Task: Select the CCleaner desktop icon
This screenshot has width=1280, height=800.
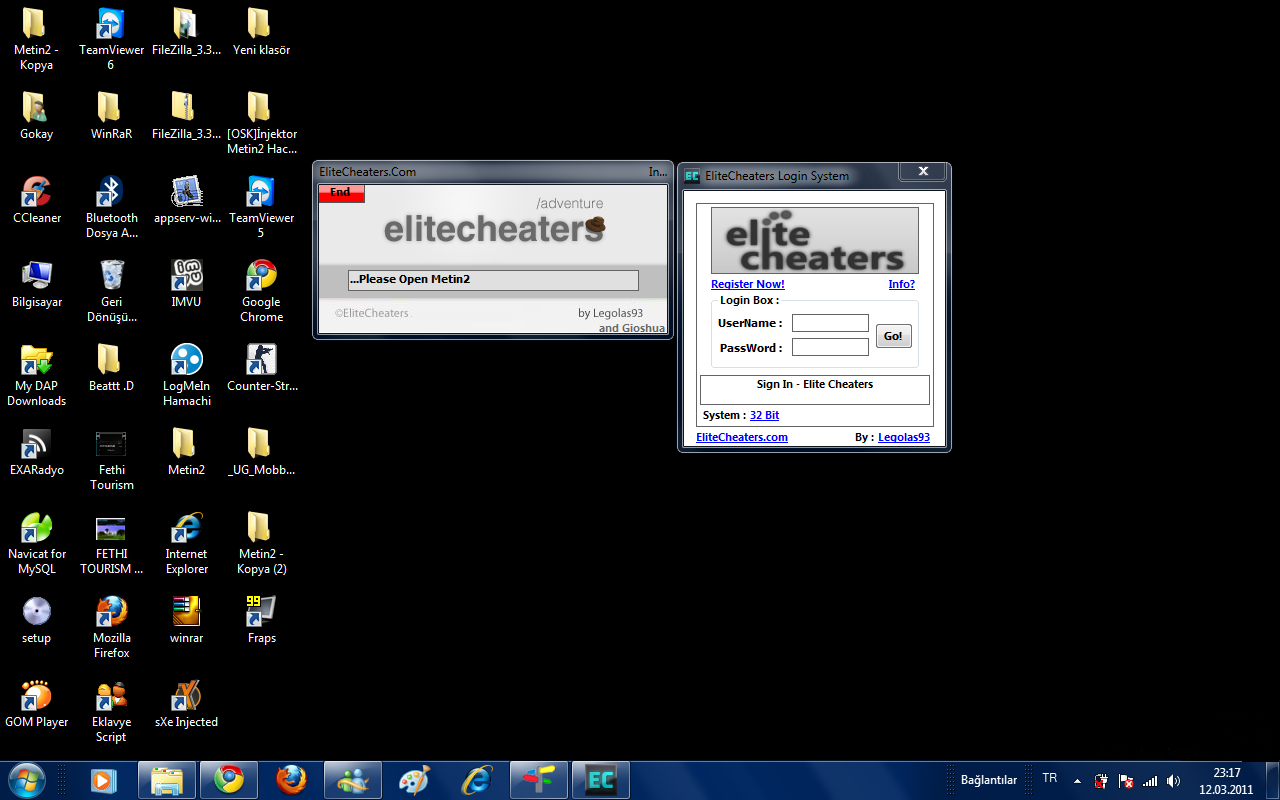Action: coord(37,200)
